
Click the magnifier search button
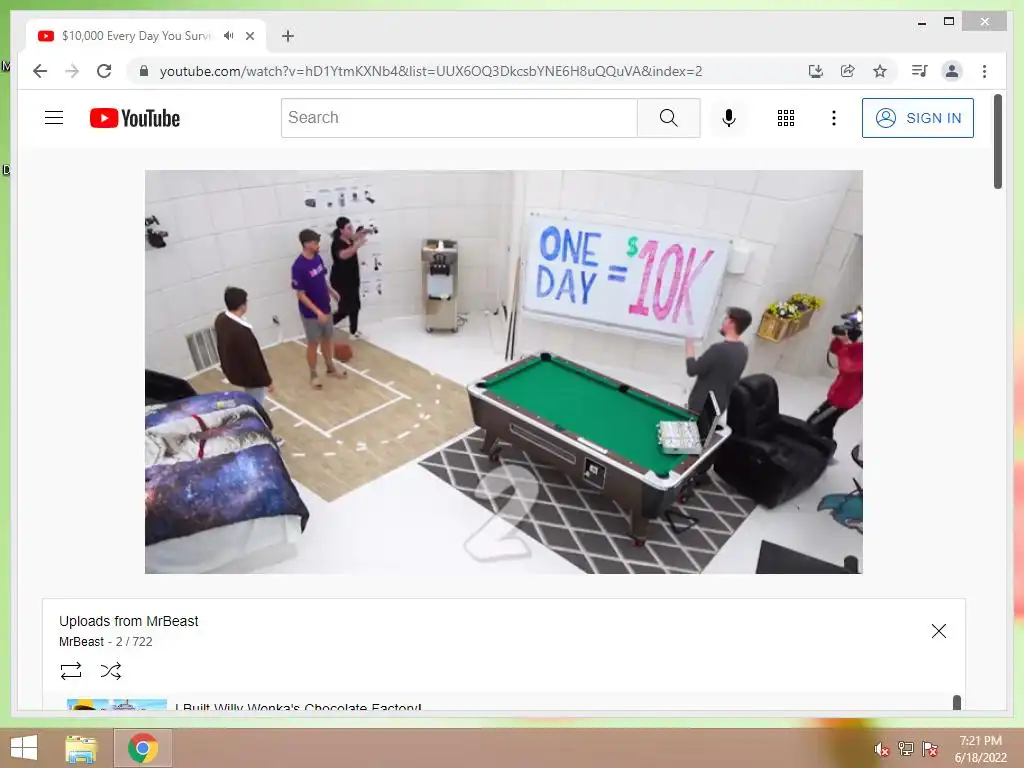pyautogui.click(x=669, y=118)
